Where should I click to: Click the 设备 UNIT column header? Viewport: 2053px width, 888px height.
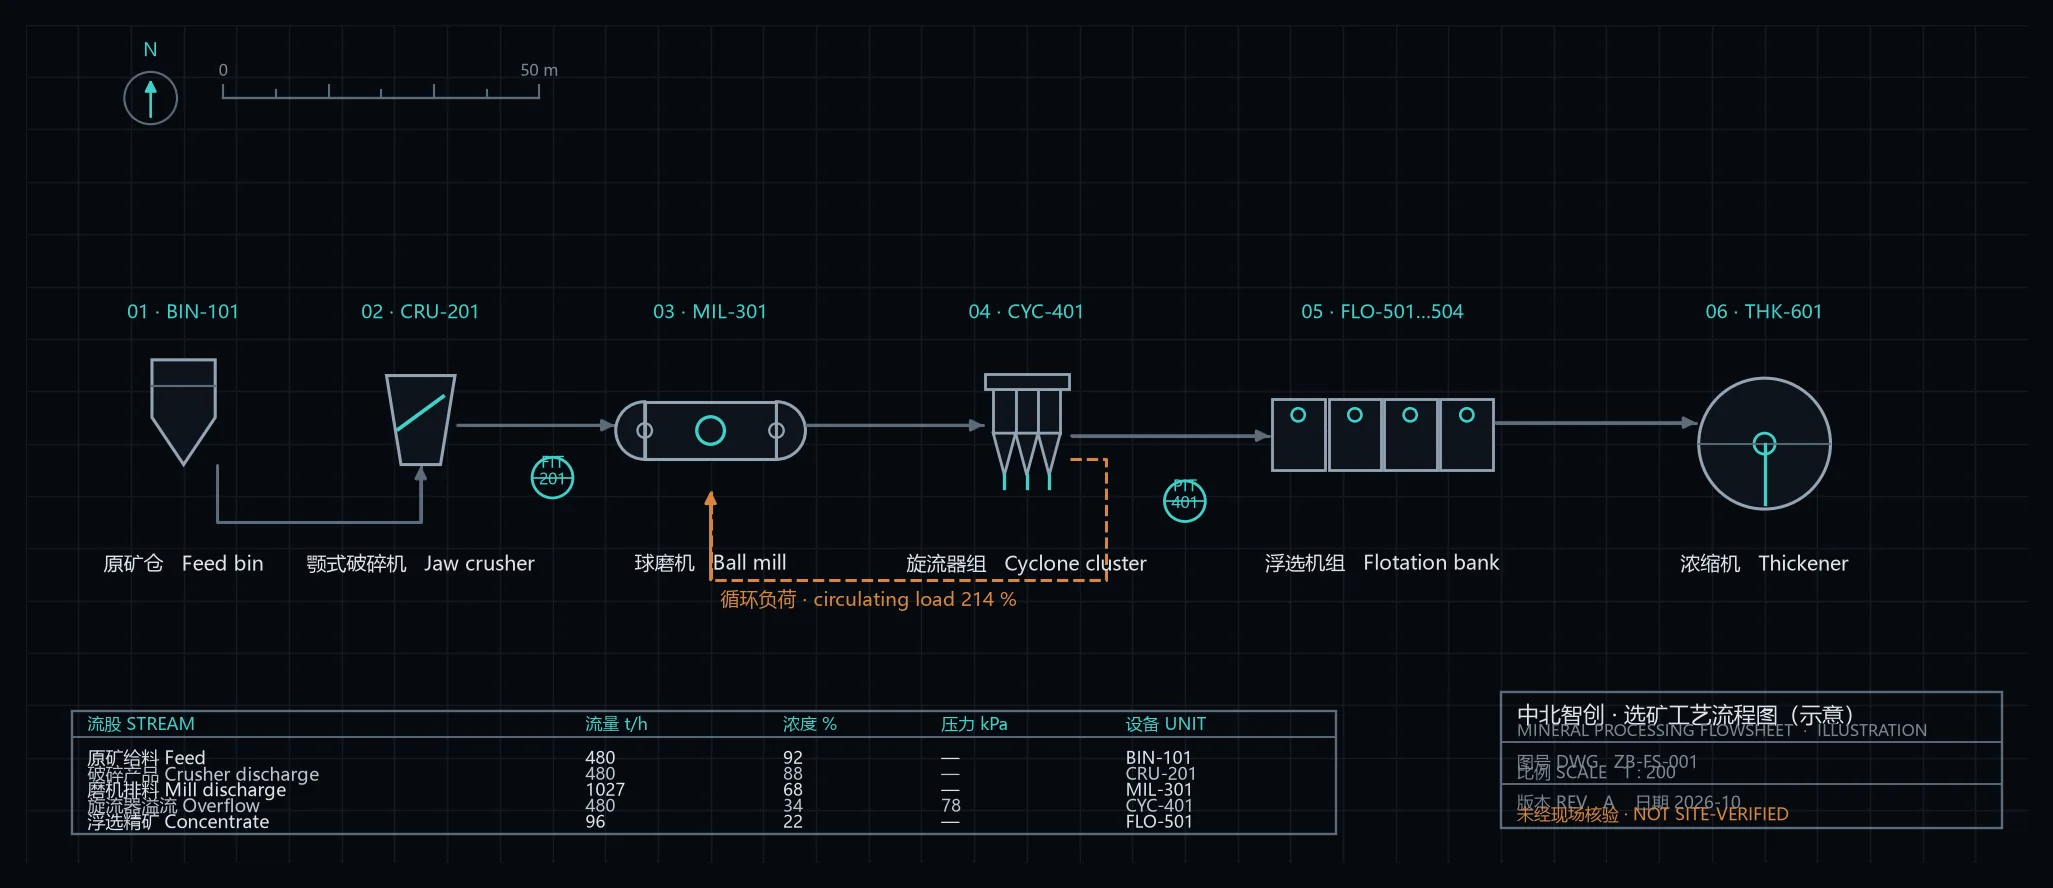tap(1165, 724)
